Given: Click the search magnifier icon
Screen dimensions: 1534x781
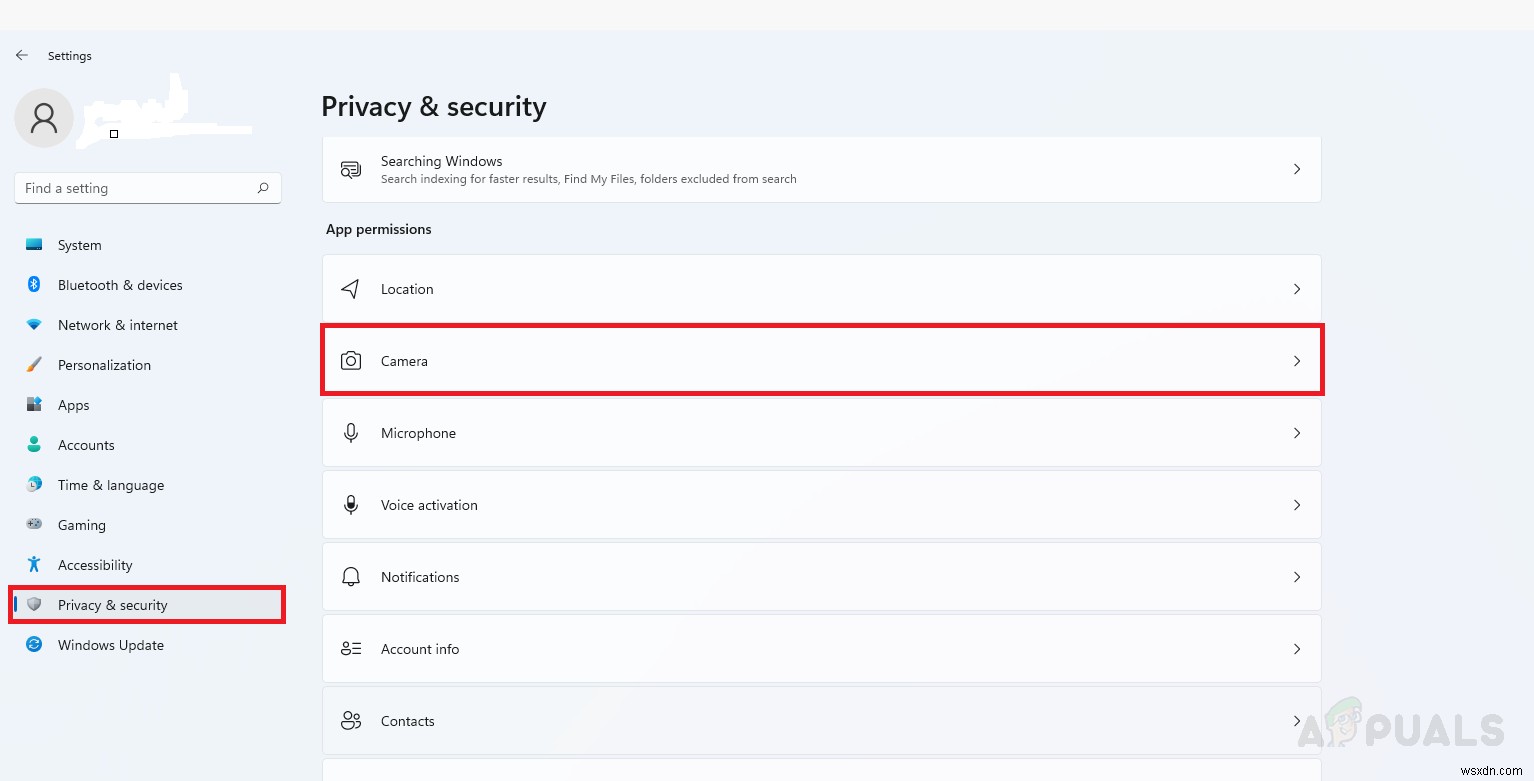Looking at the screenshot, I should click(x=263, y=188).
